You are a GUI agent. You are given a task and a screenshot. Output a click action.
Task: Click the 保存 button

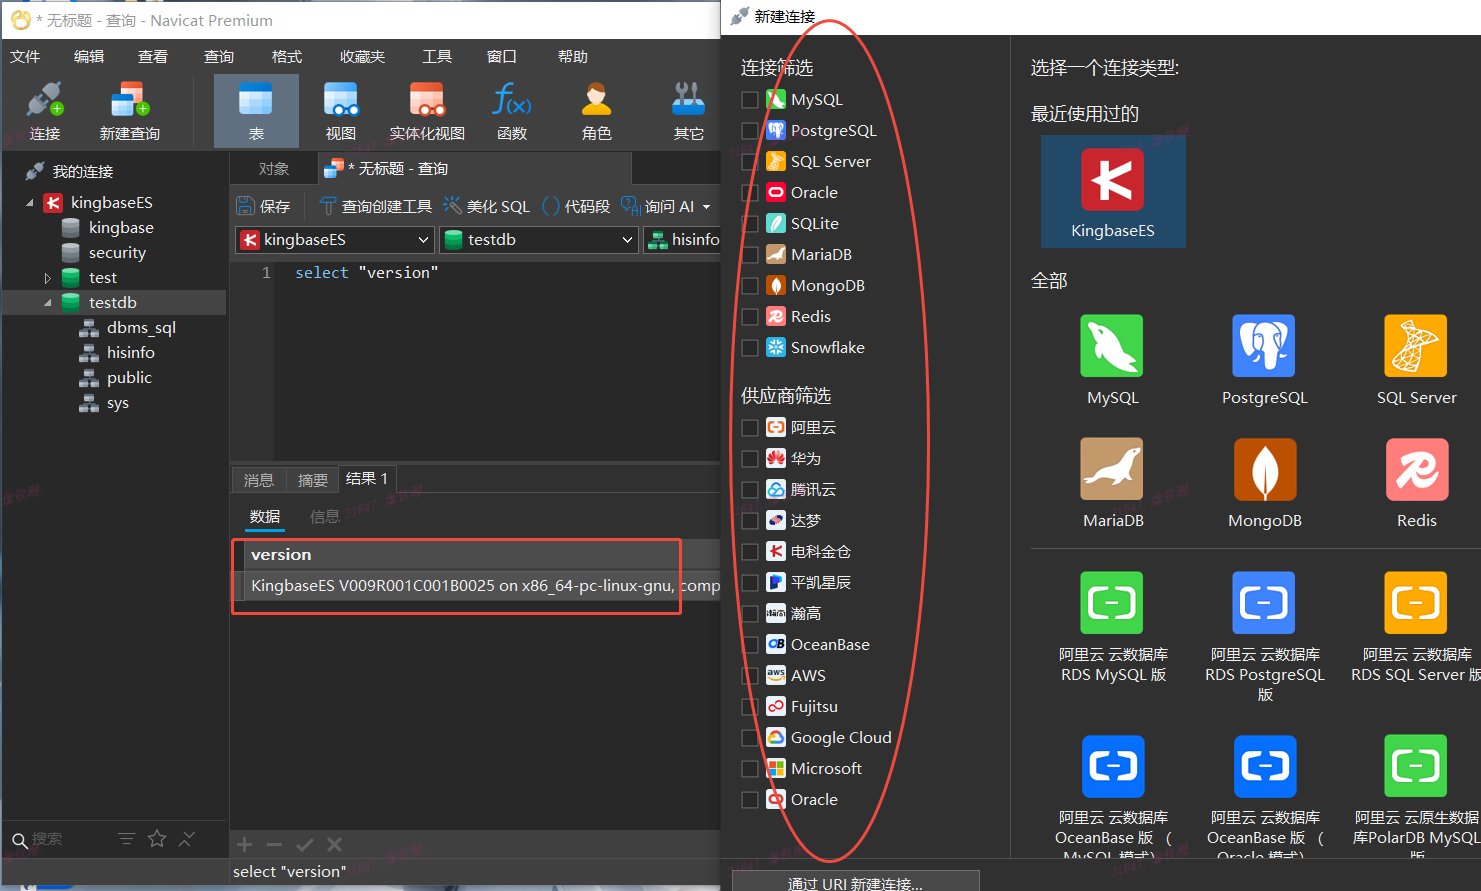264,207
